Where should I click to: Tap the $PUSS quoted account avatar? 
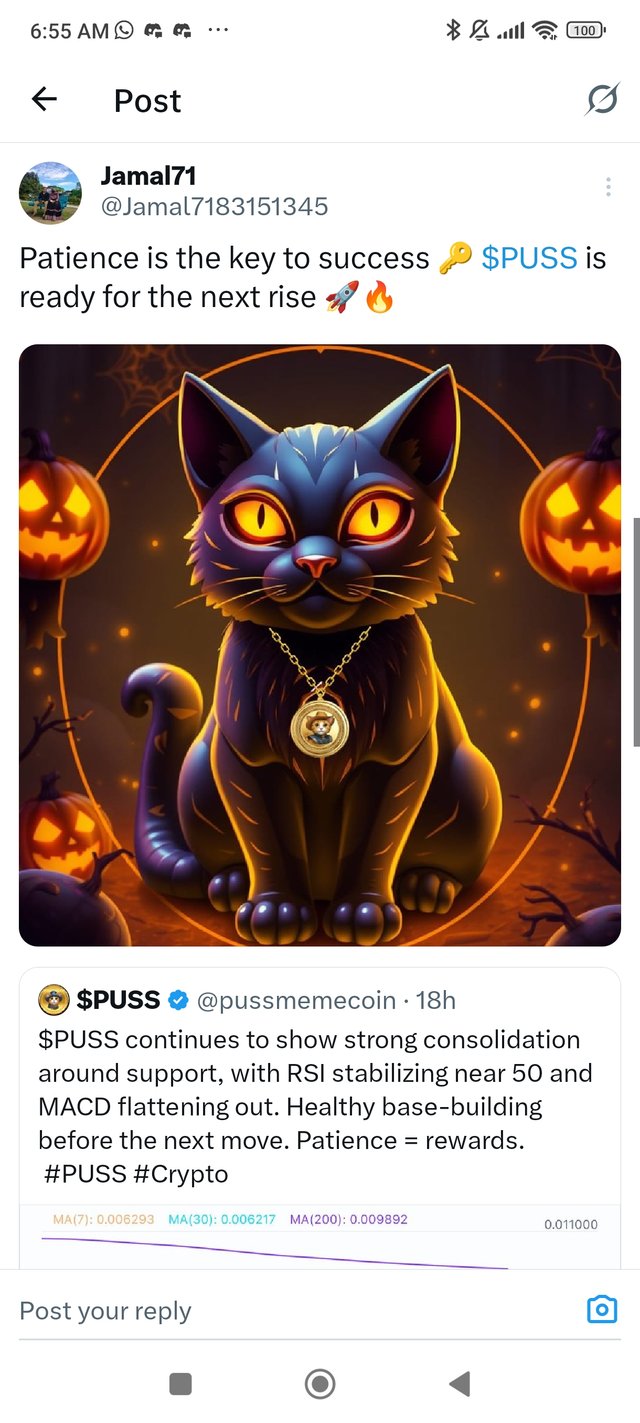click(53, 999)
